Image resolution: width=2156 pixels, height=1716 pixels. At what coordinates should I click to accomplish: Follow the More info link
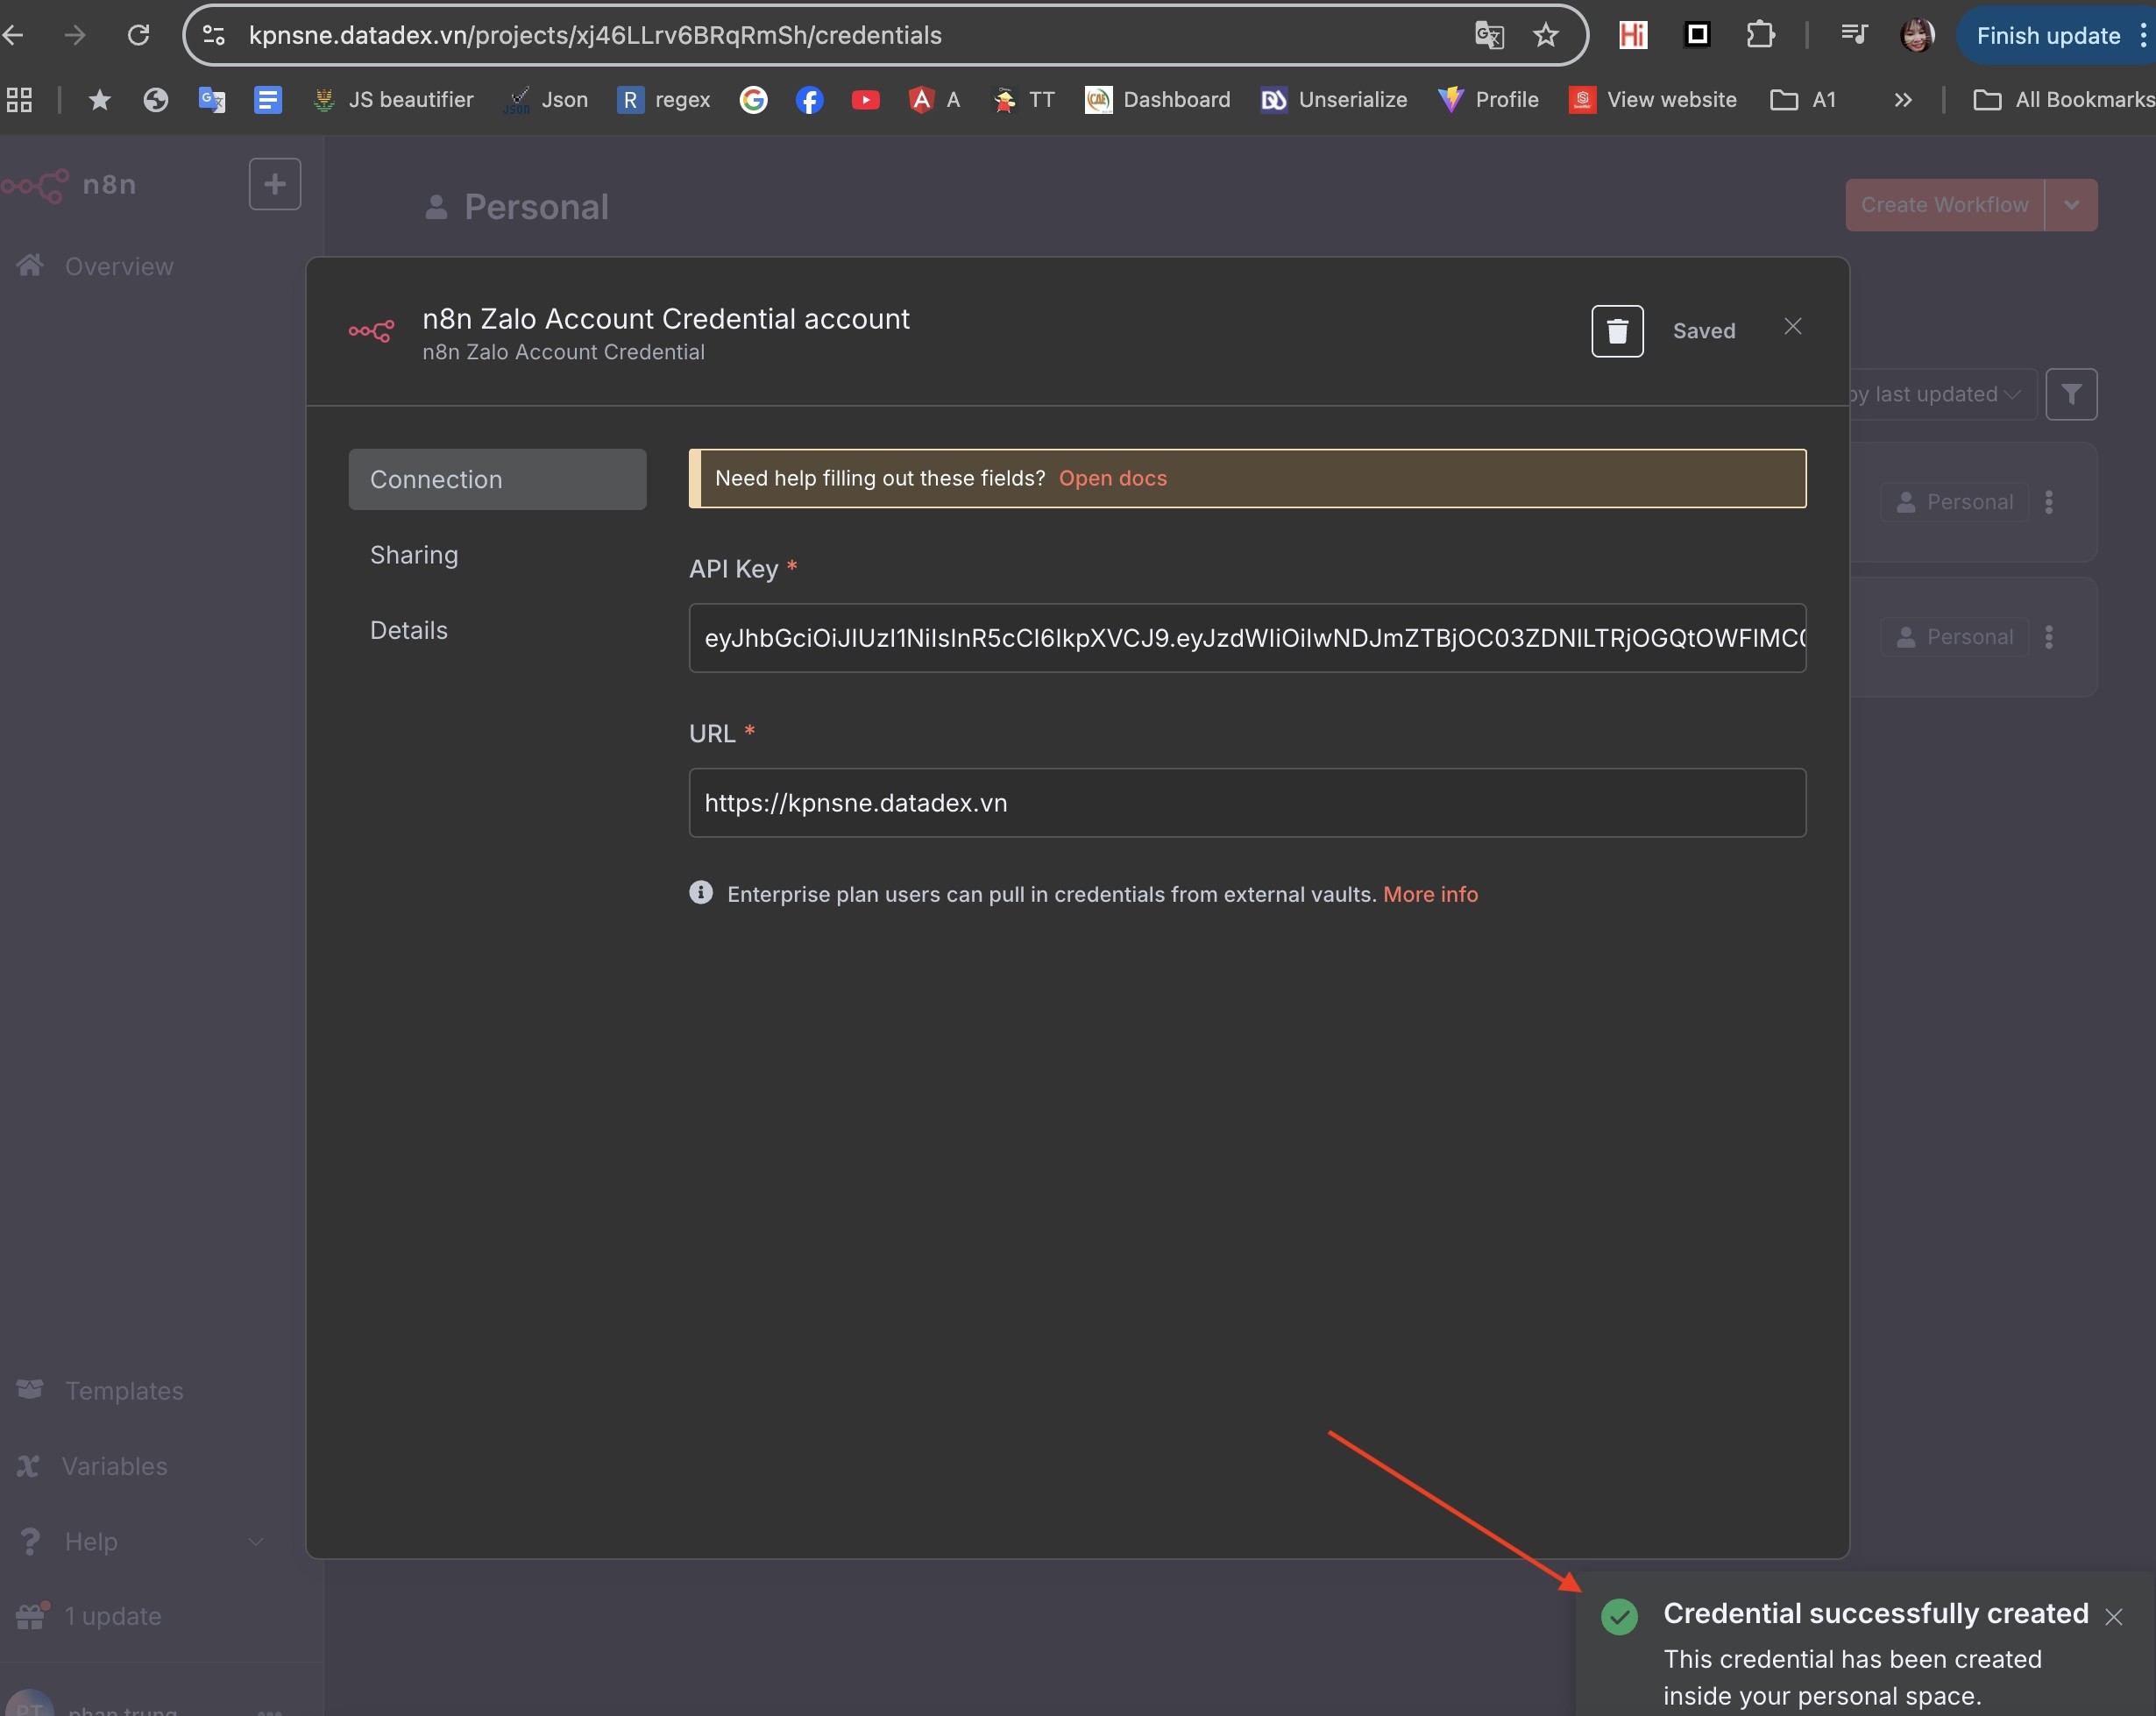coord(1430,894)
